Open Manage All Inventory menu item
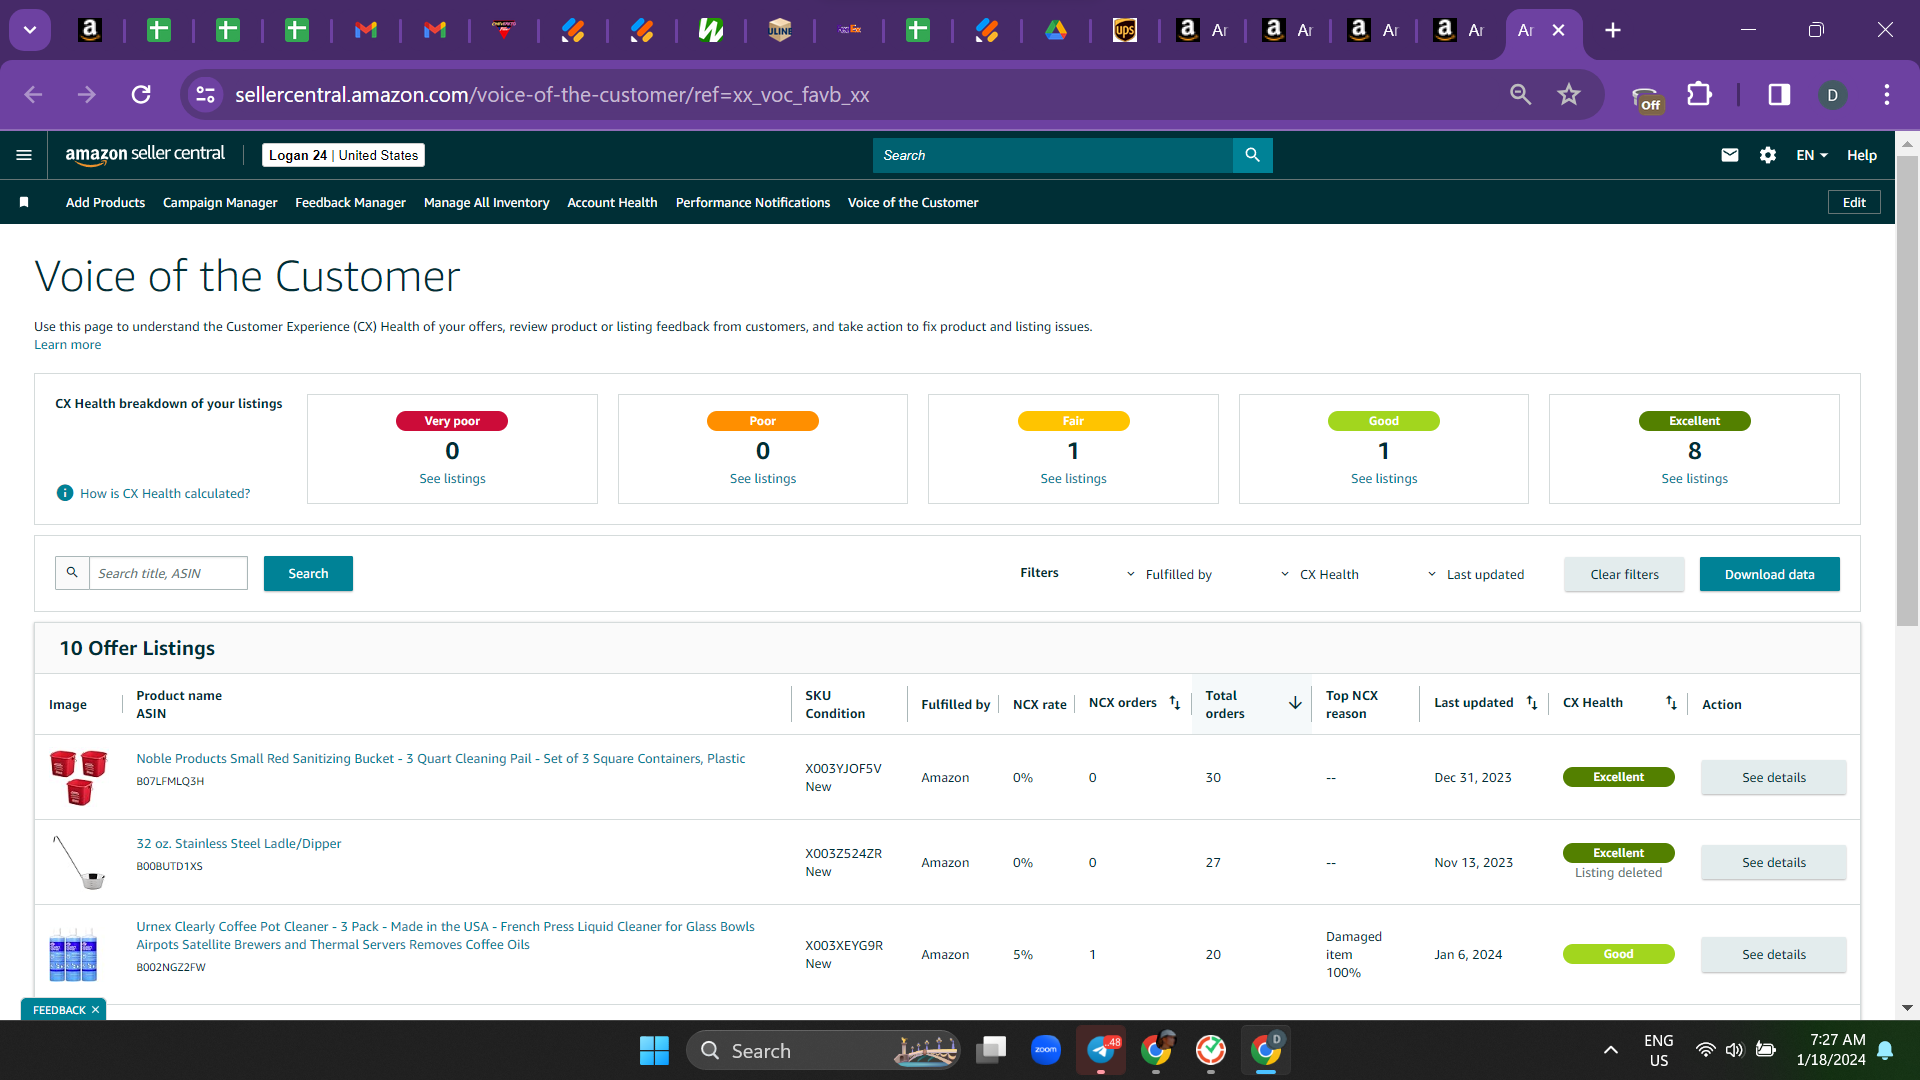 pyautogui.click(x=486, y=202)
